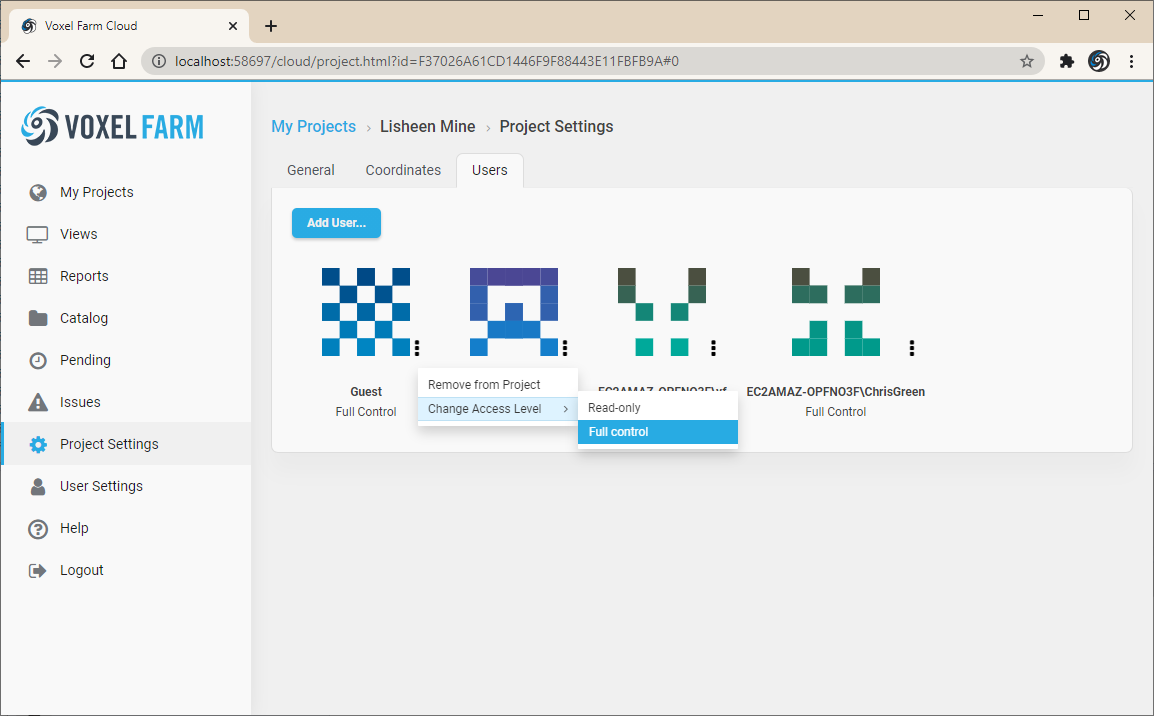Screen dimensions: 1154x716
Task: Click Full Control text under Guest
Action: click(x=366, y=412)
